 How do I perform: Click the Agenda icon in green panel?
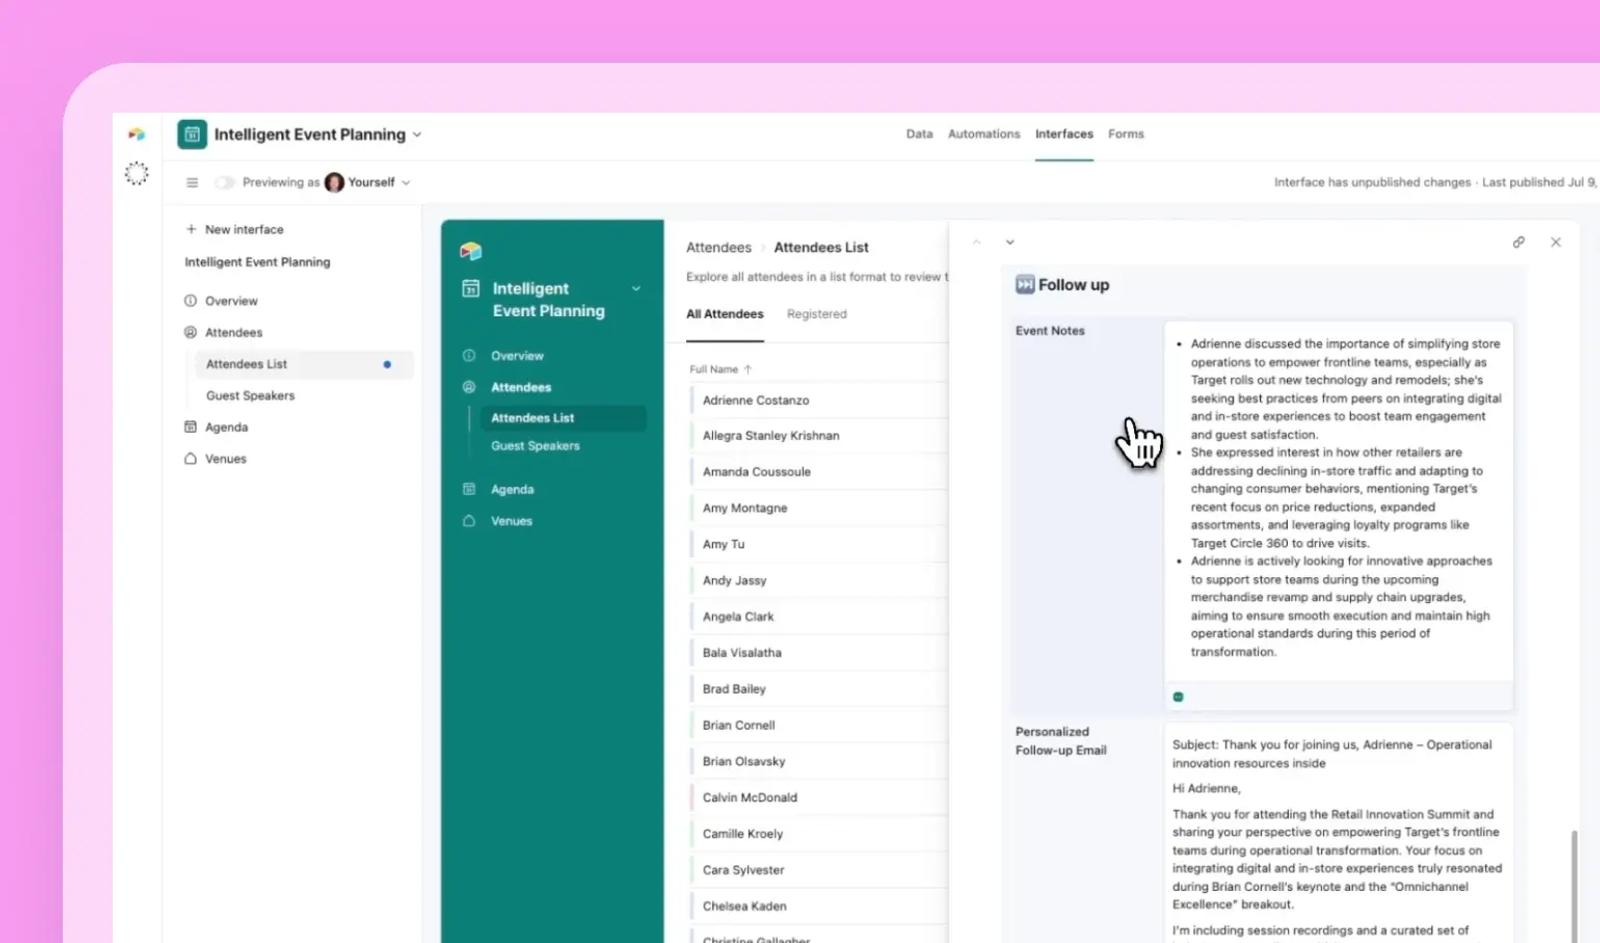pos(469,489)
